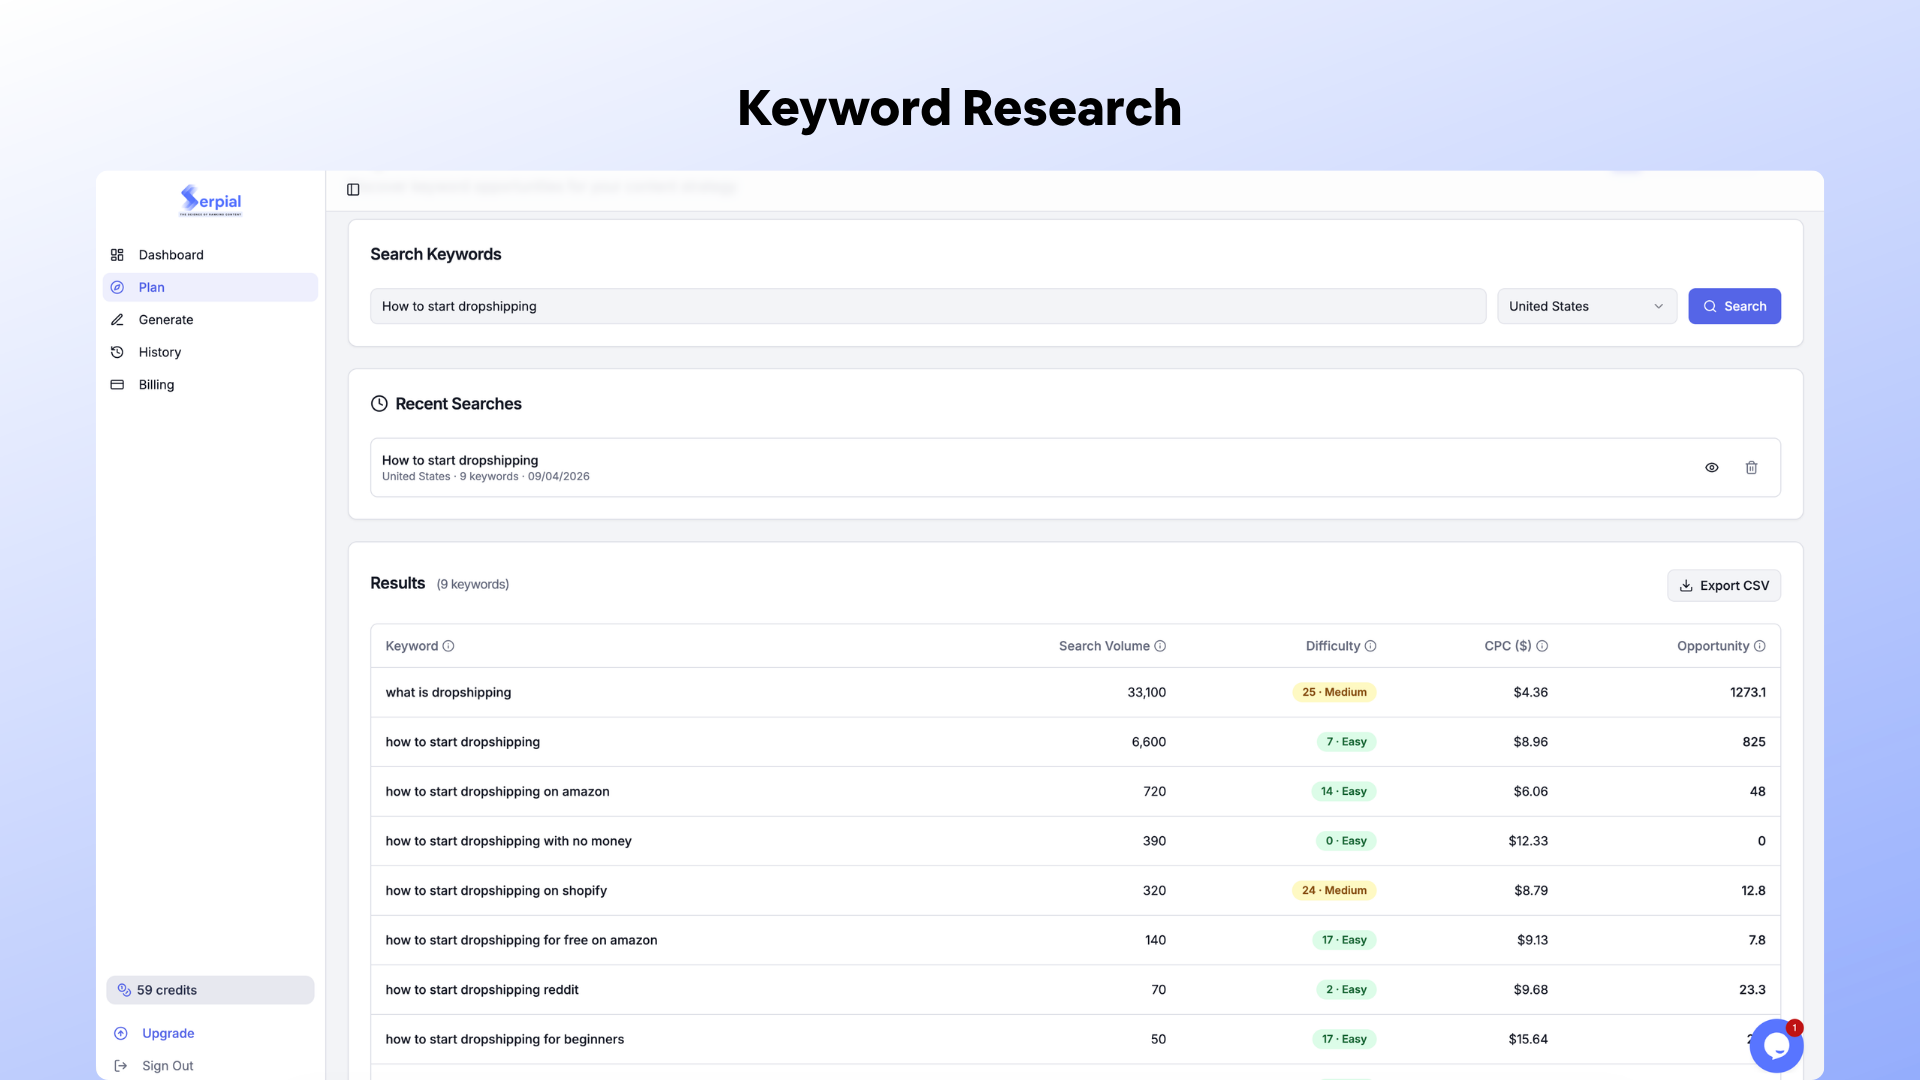View the recent search via eye icon

point(1712,468)
